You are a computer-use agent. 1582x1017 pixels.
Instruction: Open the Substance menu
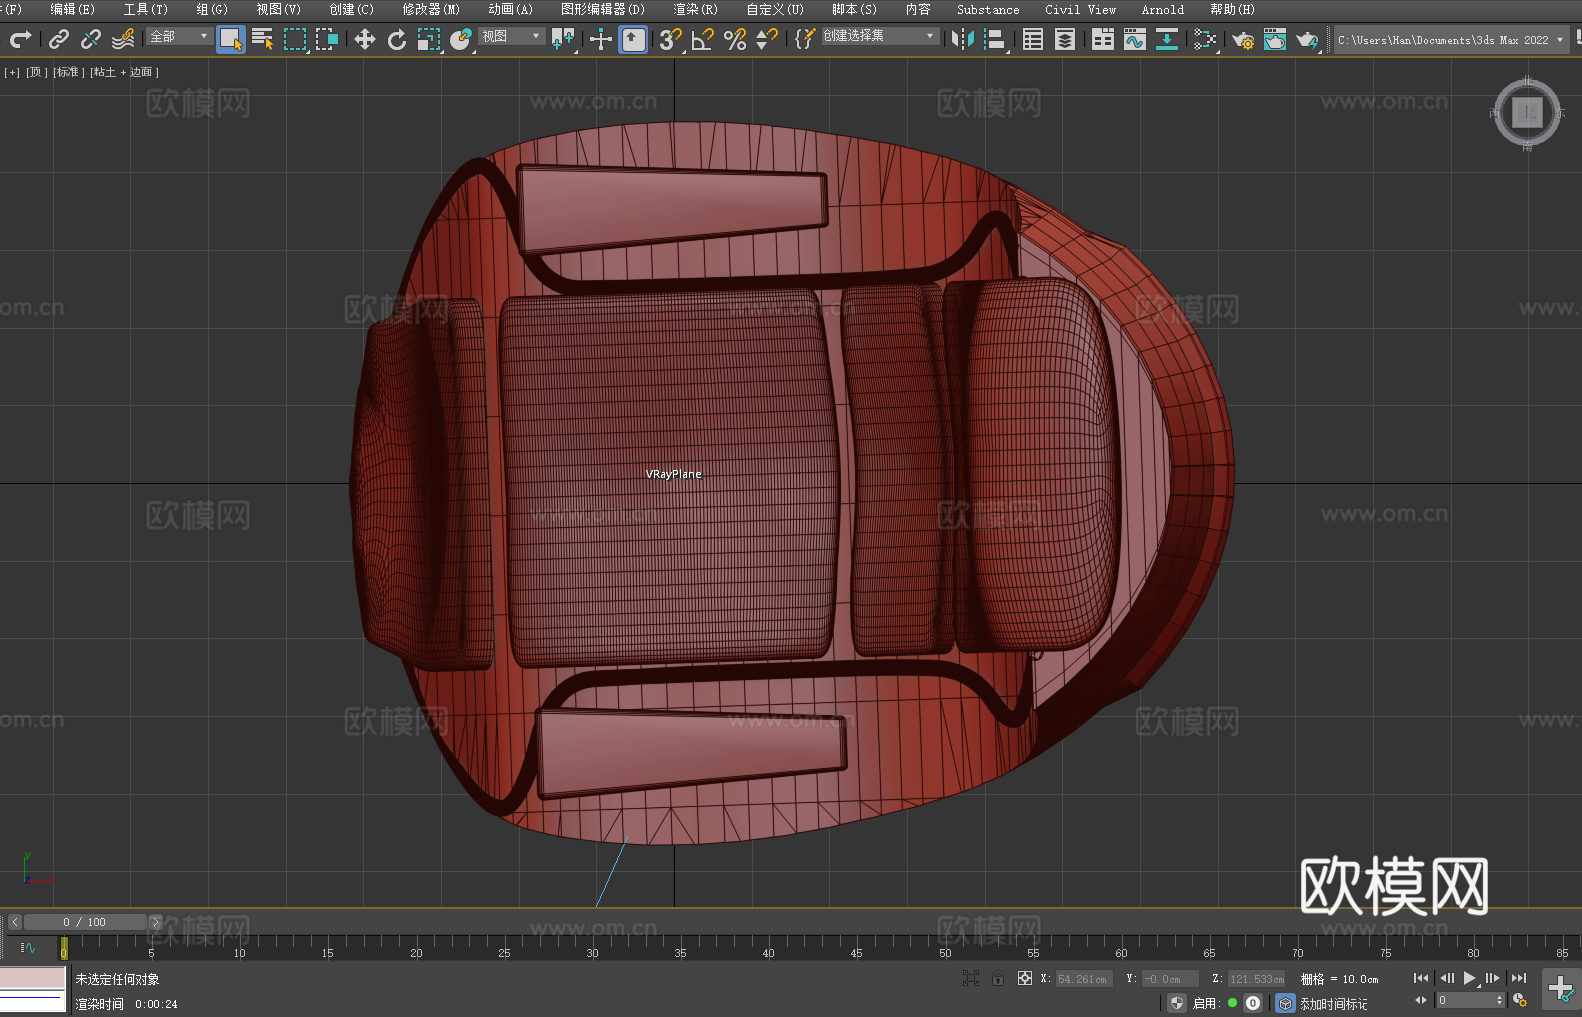click(988, 9)
